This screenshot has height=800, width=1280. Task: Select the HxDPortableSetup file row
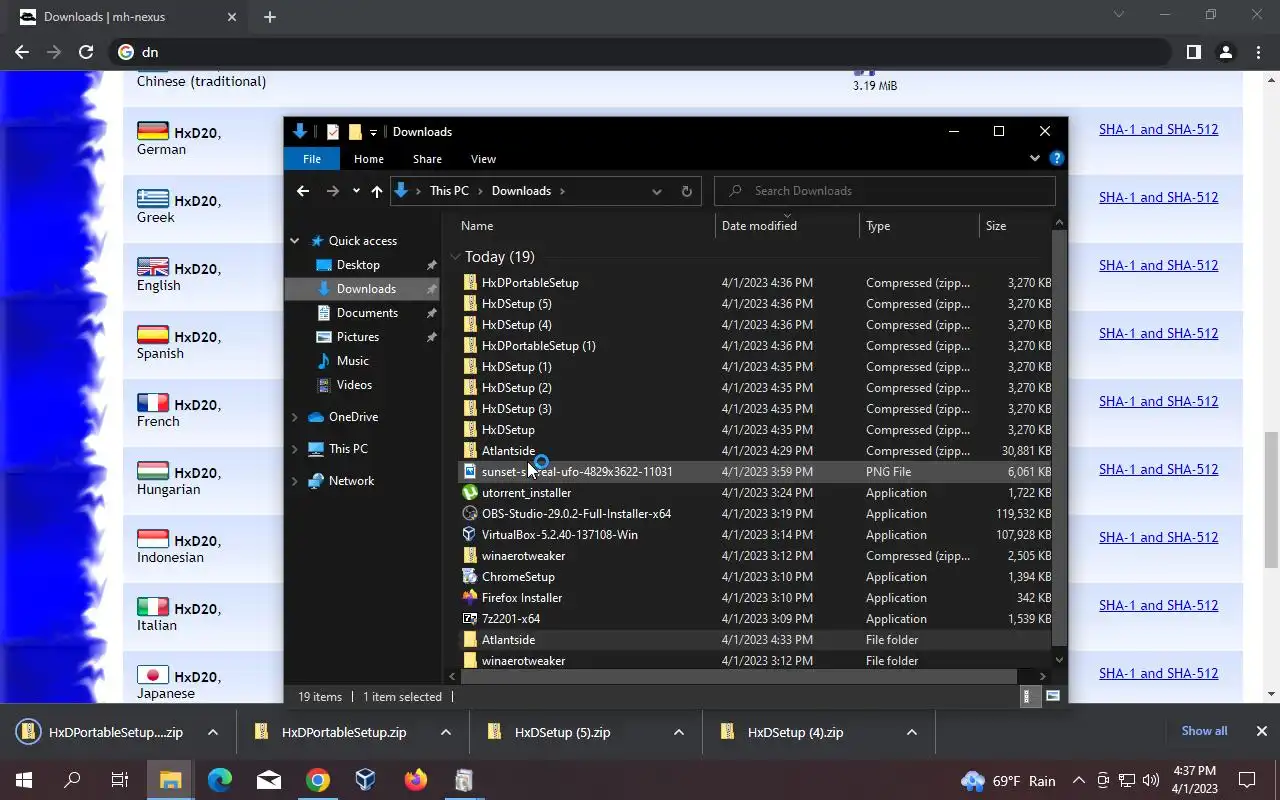(756, 283)
